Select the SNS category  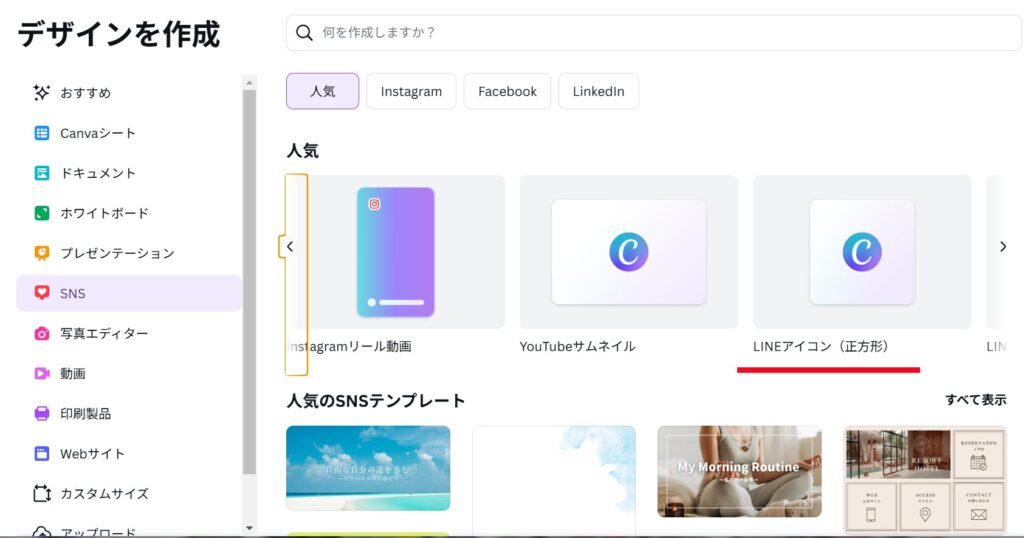pyautogui.click(x=129, y=293)
